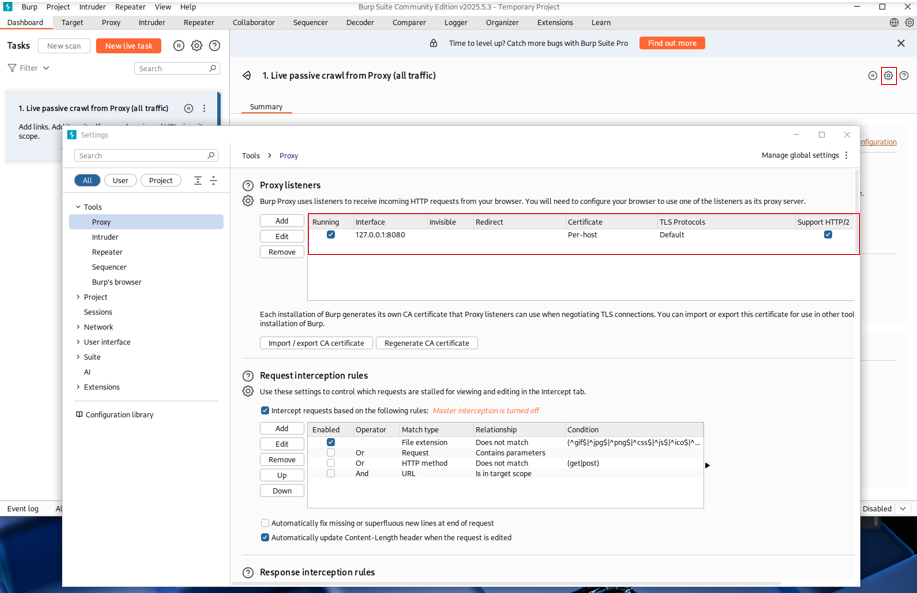Select the Summary tab of the task
917x593 pixels.
(x=266, y=106)
